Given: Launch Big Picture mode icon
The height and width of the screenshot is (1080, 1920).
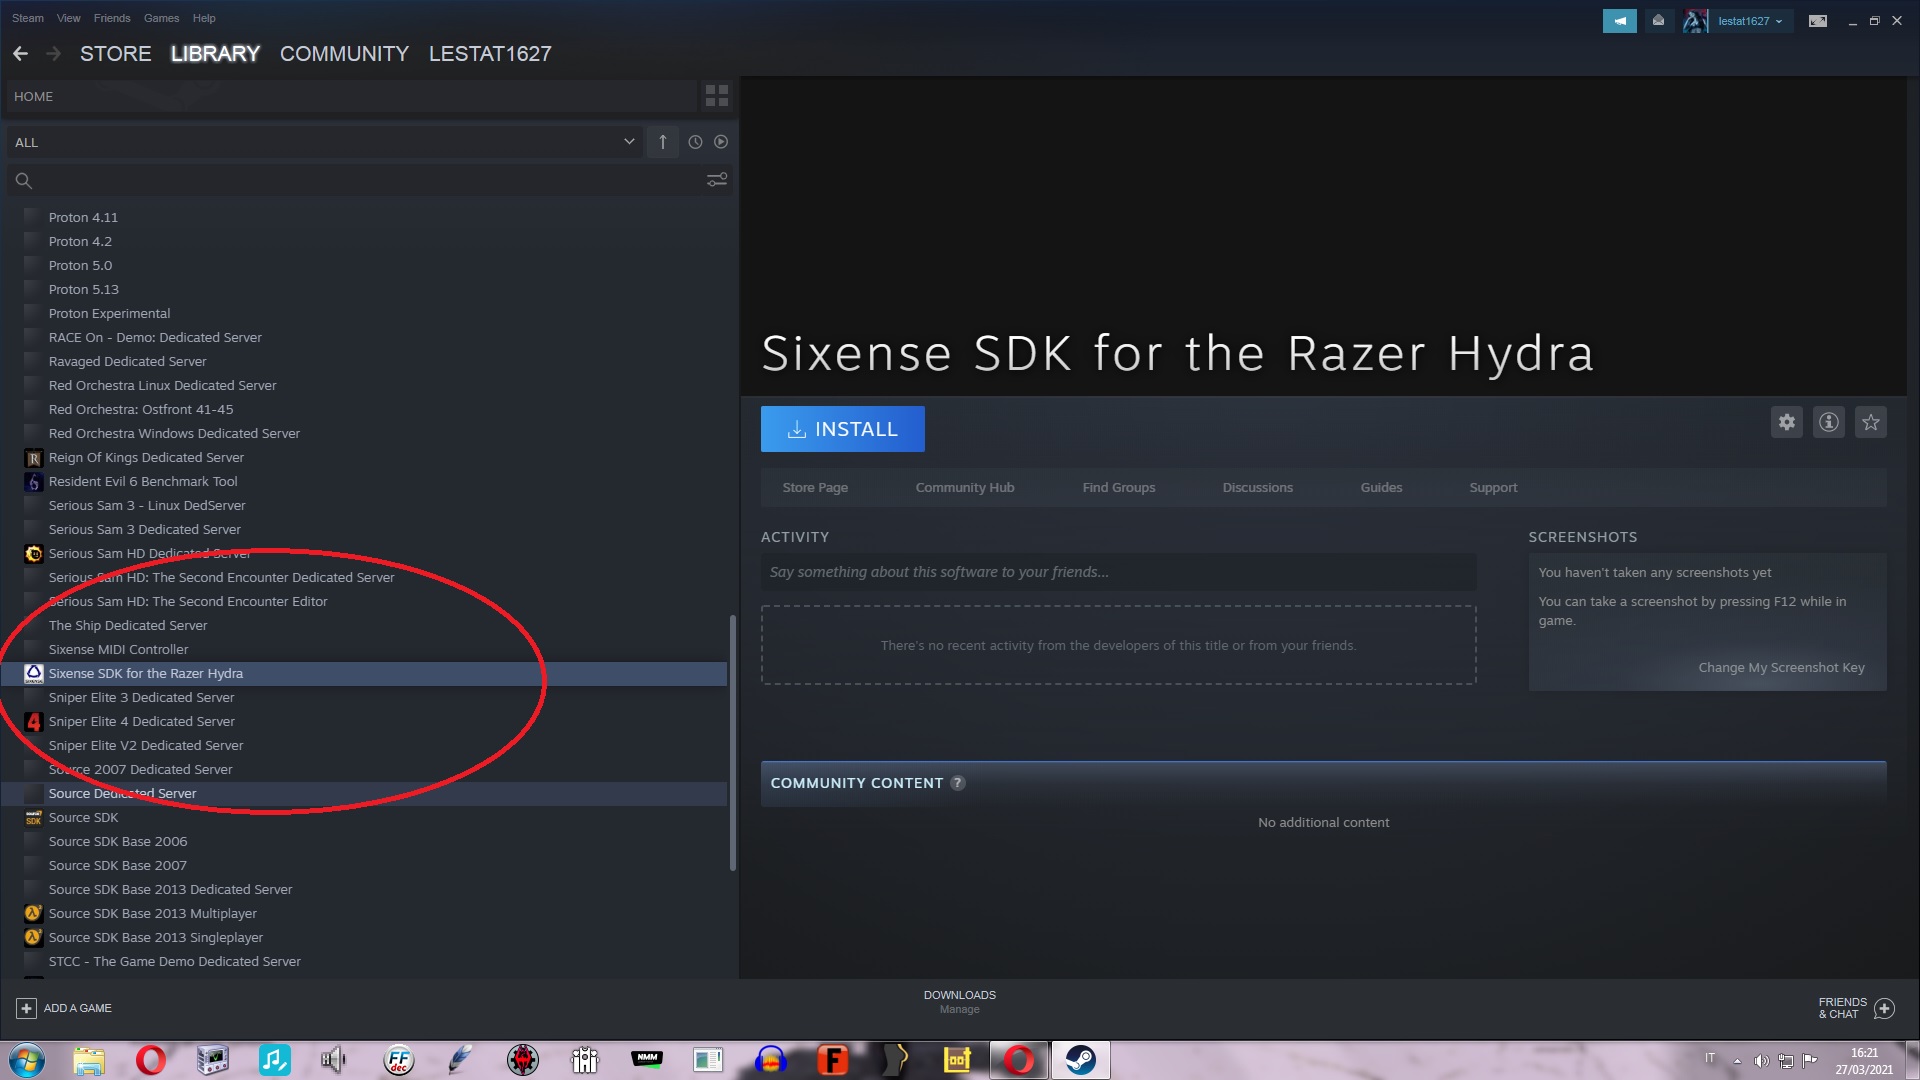Looking at the screenshot, I should click(1818, 21).
